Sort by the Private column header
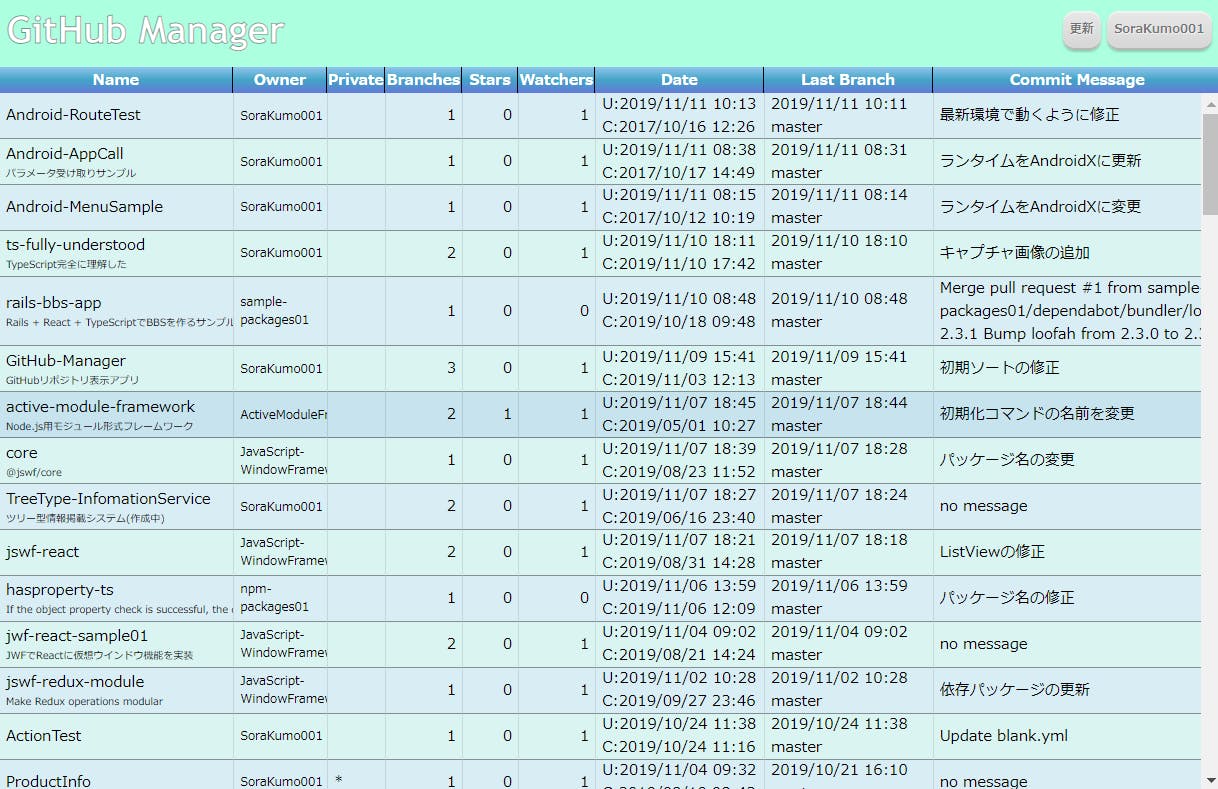 [x=356, y=80]
